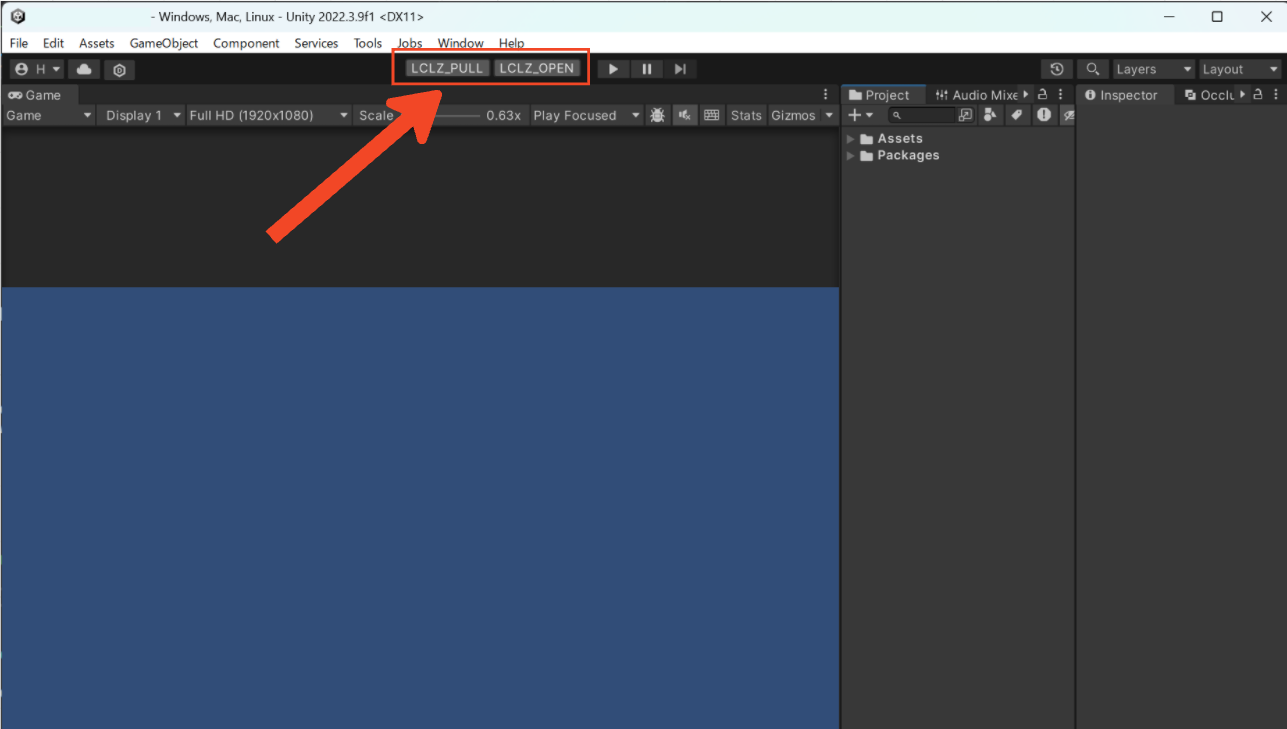The height and width of the screenshot is (729, 1287).
Task: Search by import log type icon
Action: coord(1044,115)
